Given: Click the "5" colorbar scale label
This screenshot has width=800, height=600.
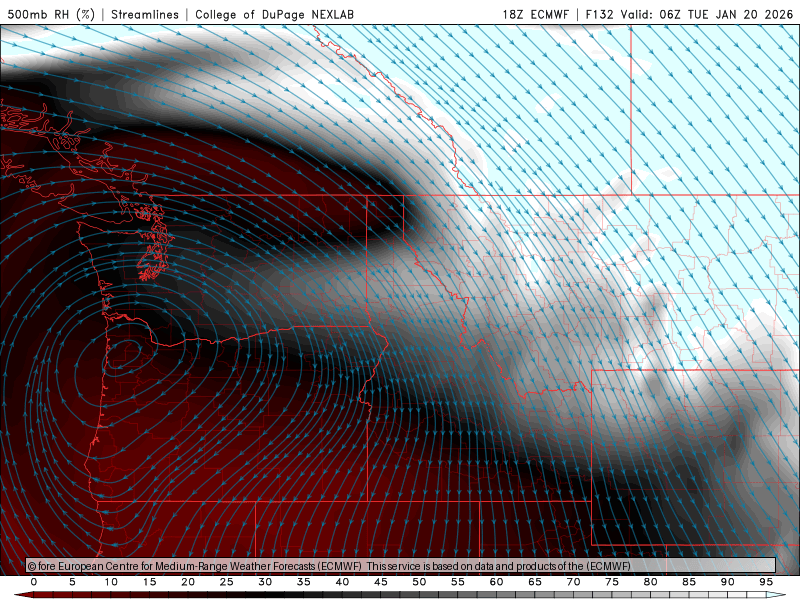Looking at the screenshot, I should coord(72,582).
